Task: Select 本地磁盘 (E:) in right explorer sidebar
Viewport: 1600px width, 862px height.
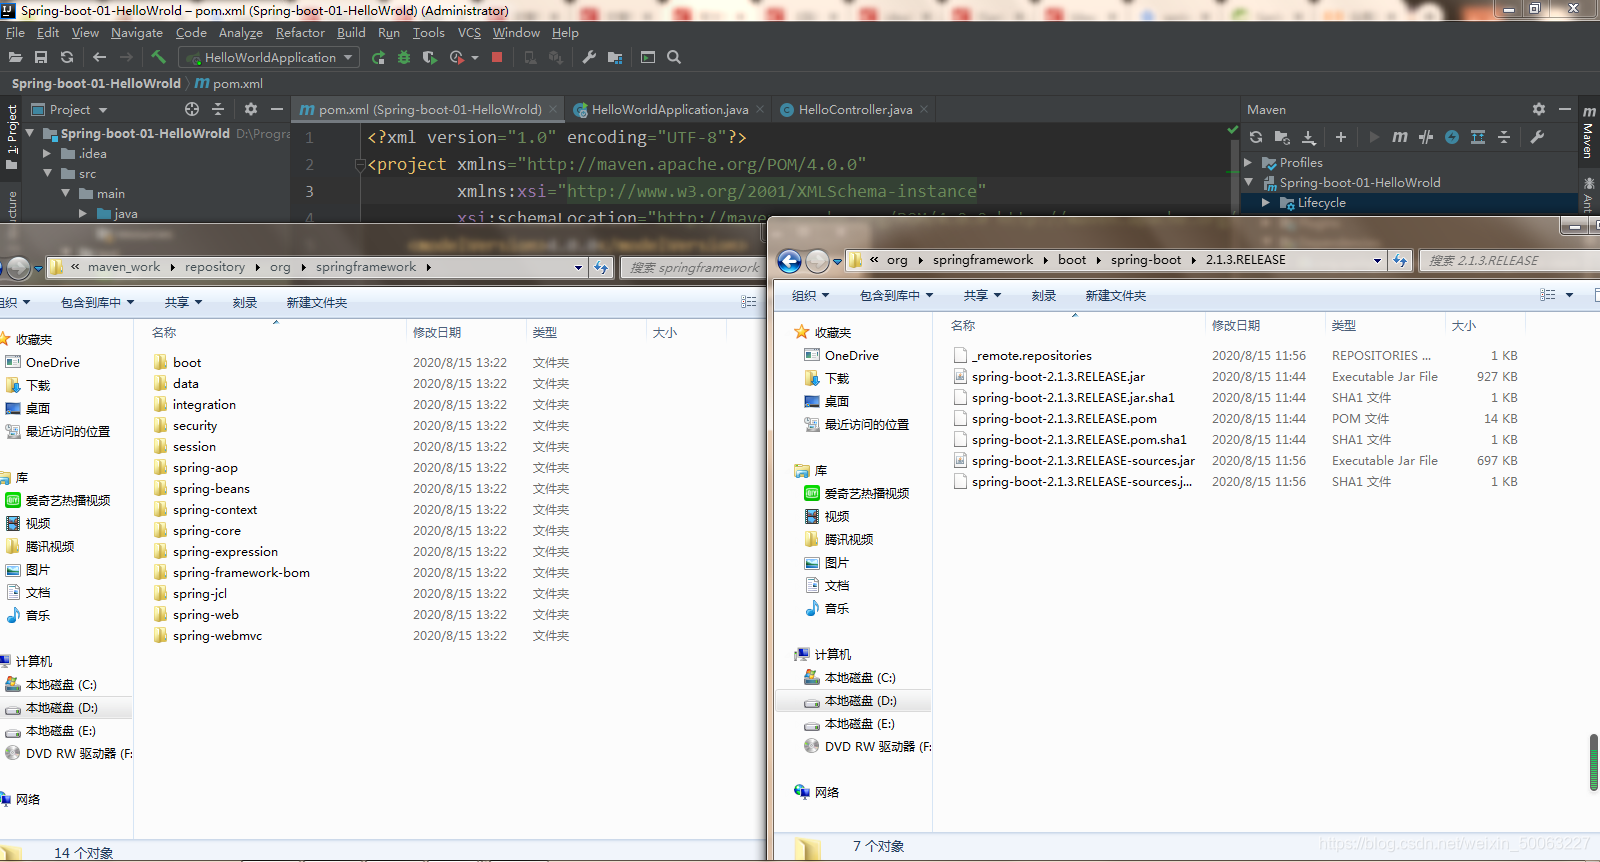Action: coord(859,724)
